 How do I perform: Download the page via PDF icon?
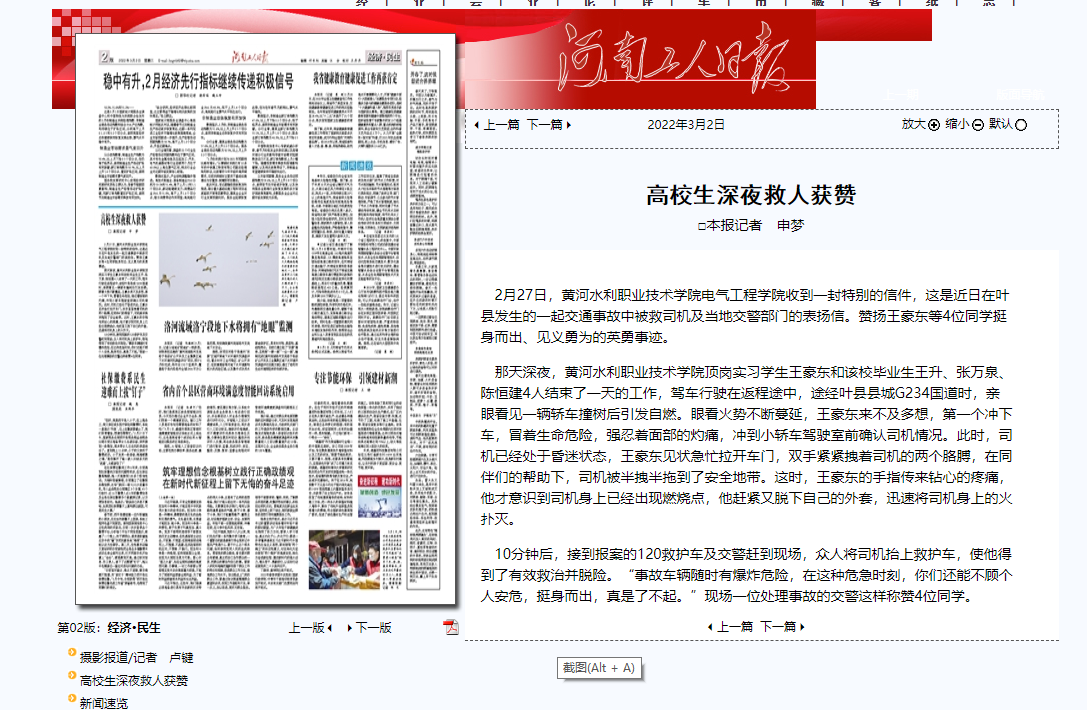click(451, 627)
